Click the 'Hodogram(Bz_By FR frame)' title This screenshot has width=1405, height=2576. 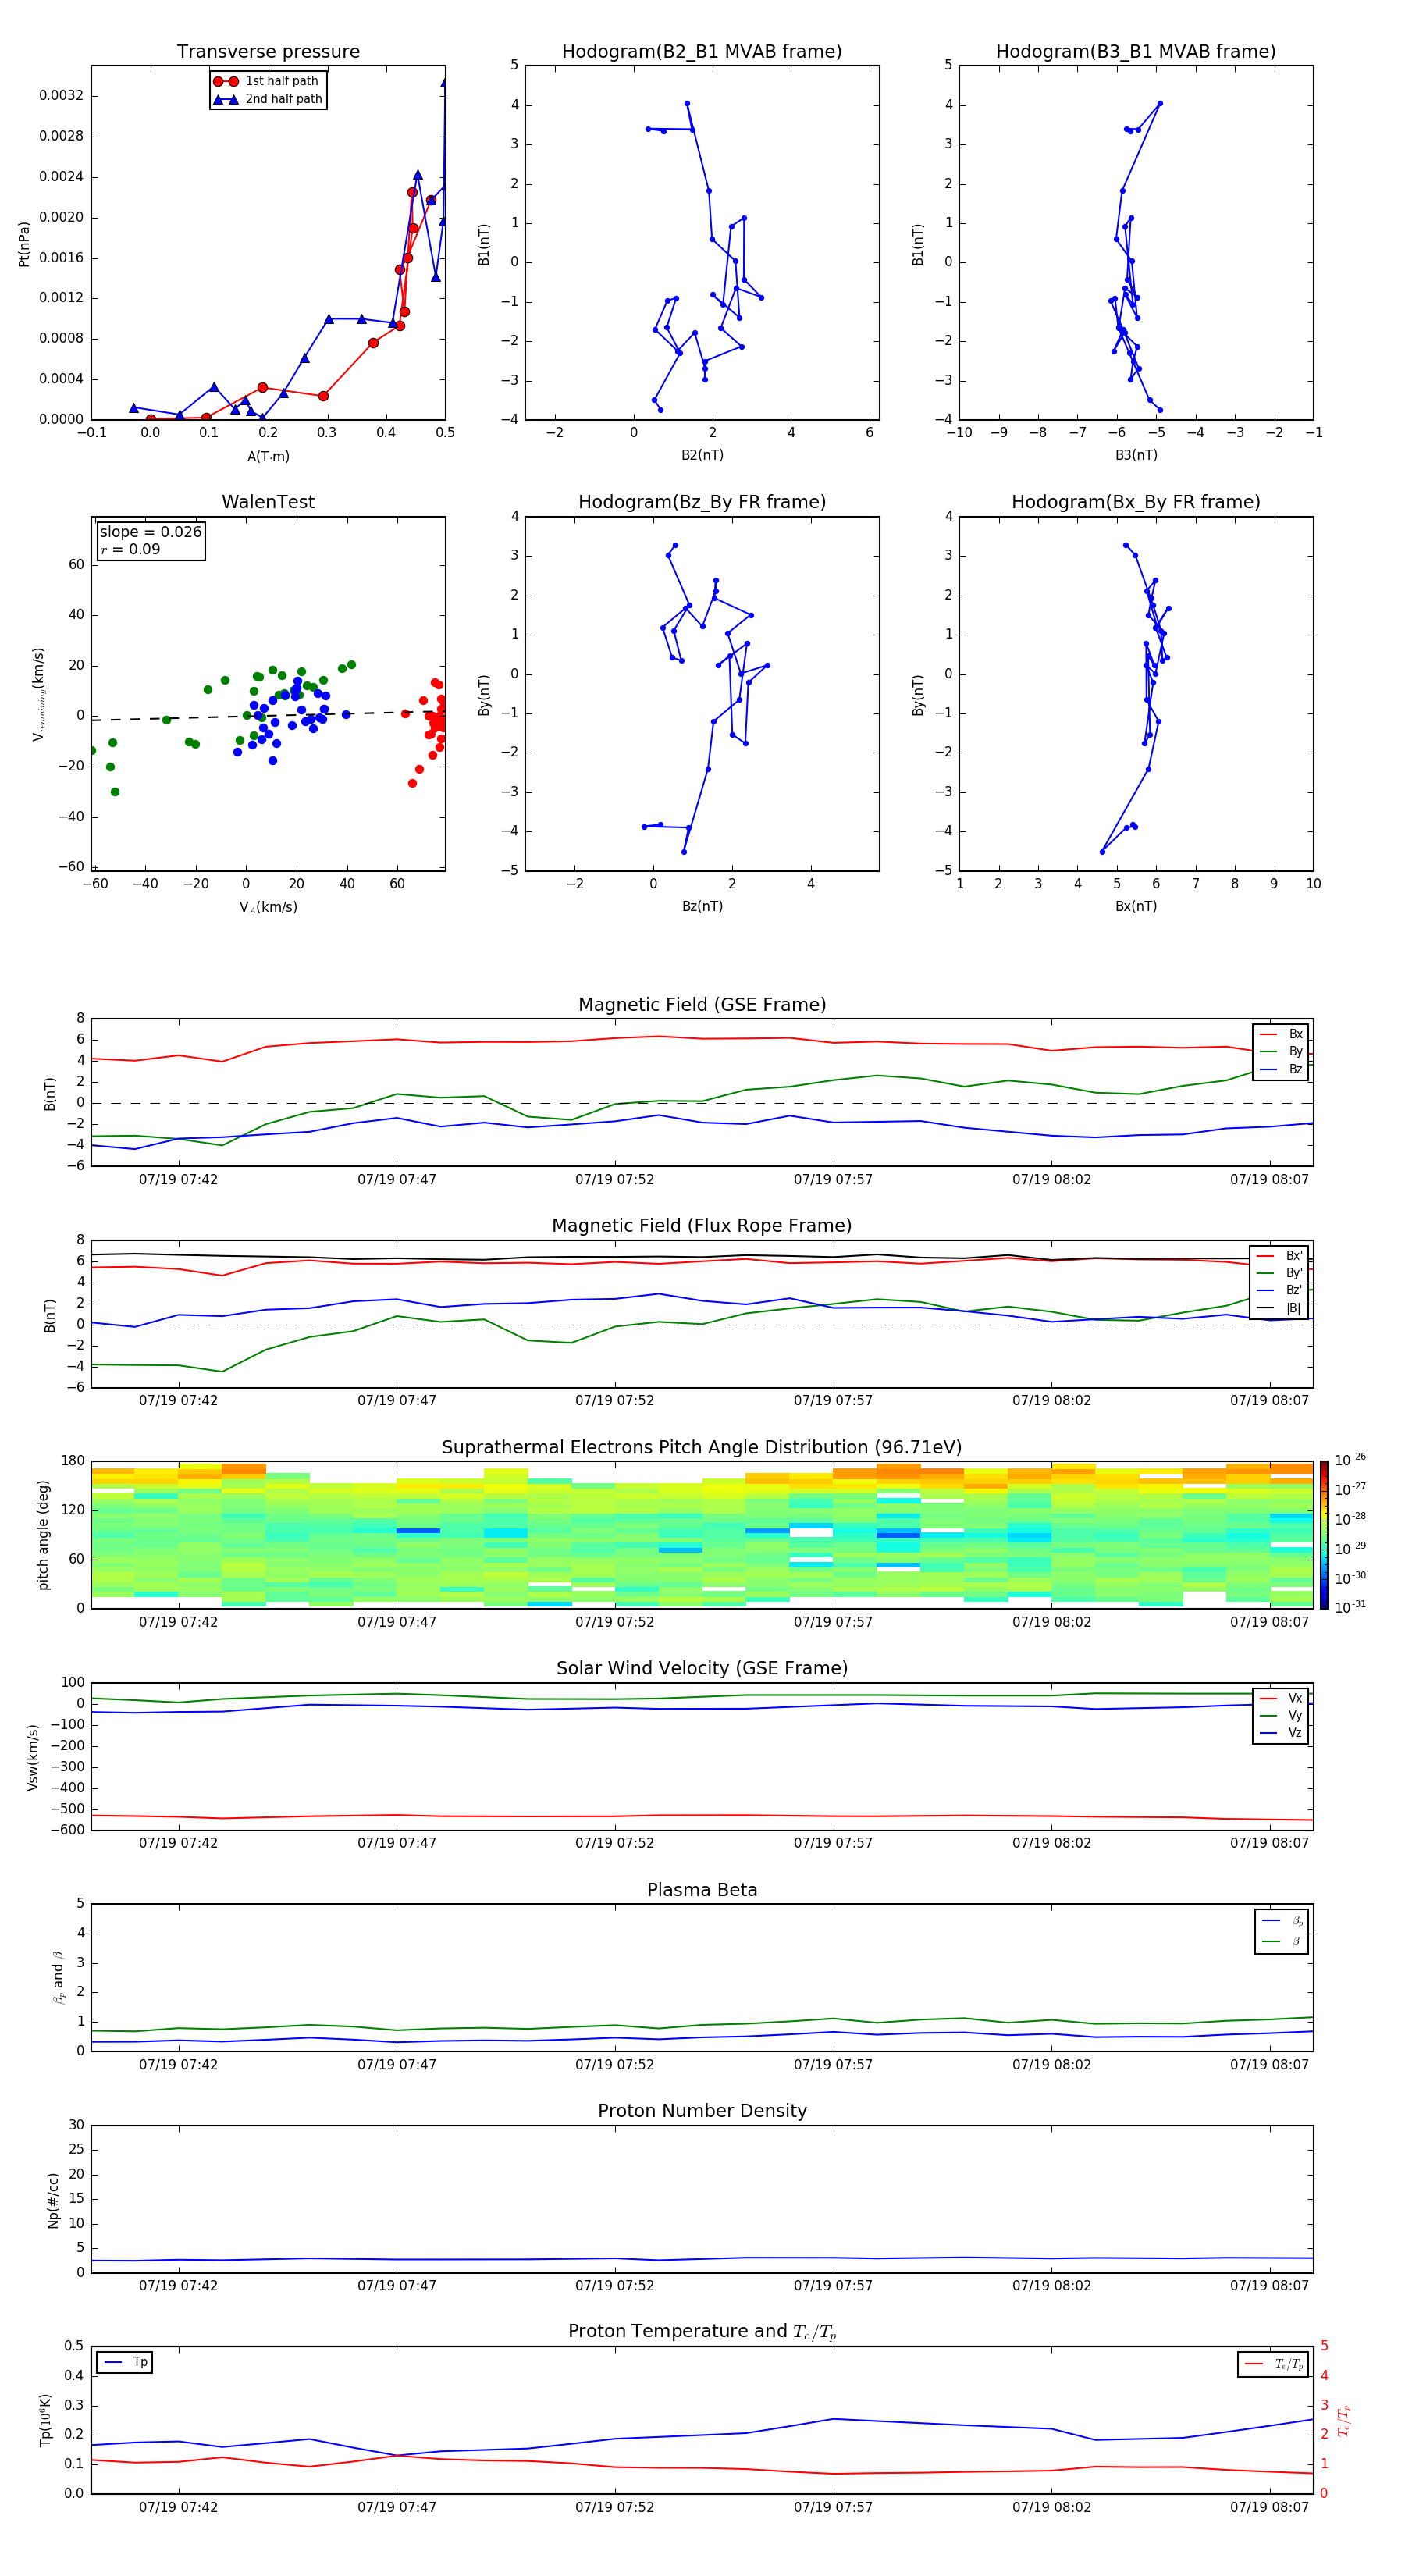(702, 502)
